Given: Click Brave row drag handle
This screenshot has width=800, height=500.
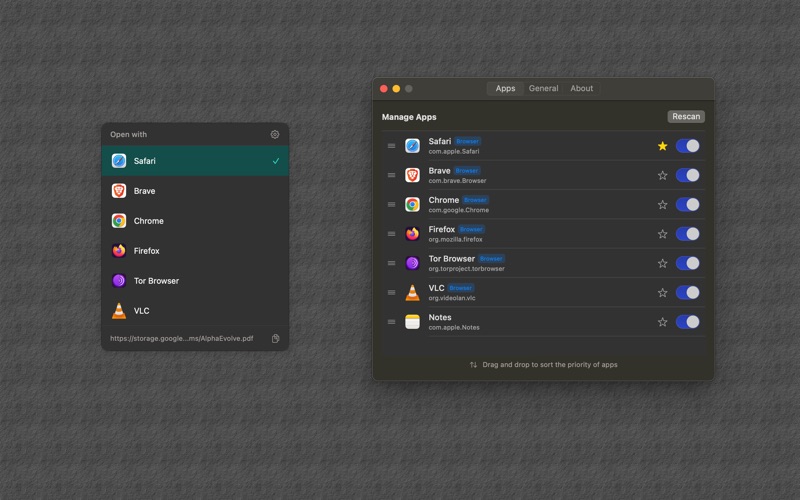Looking at the screenshot, I should [x=391, y=176].
